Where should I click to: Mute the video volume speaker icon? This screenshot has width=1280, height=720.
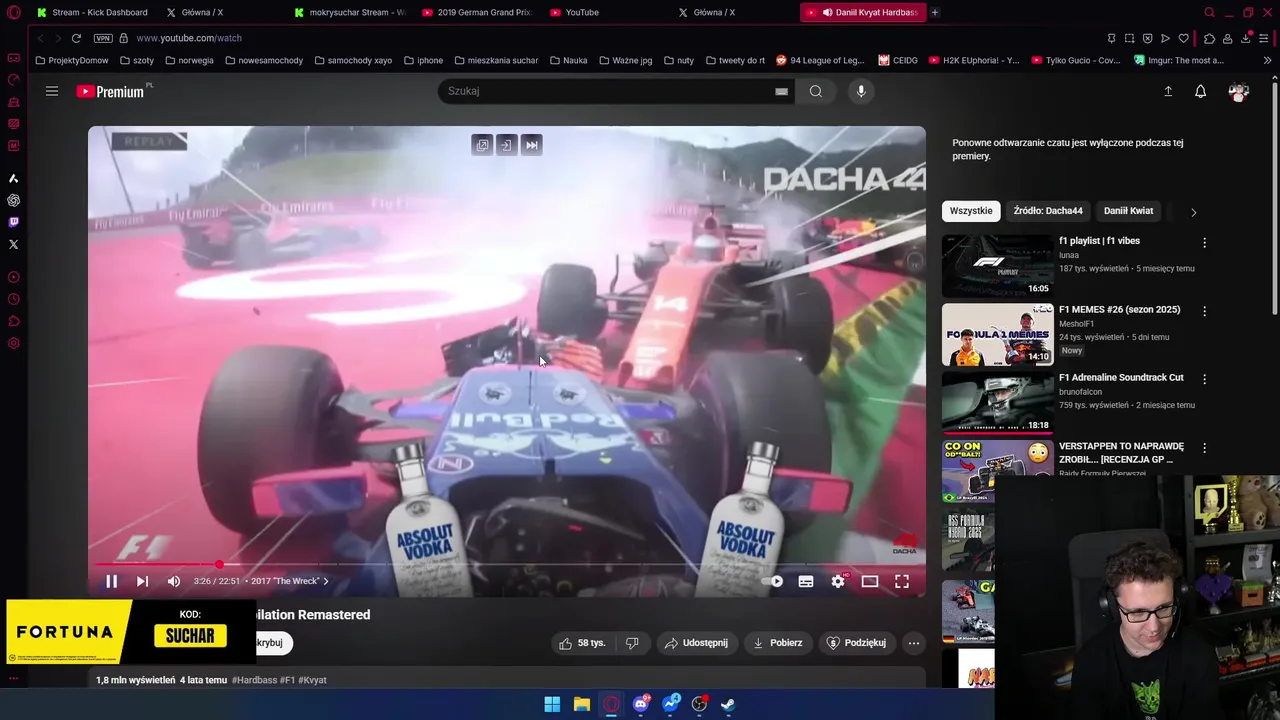click(x=174, y=581)
